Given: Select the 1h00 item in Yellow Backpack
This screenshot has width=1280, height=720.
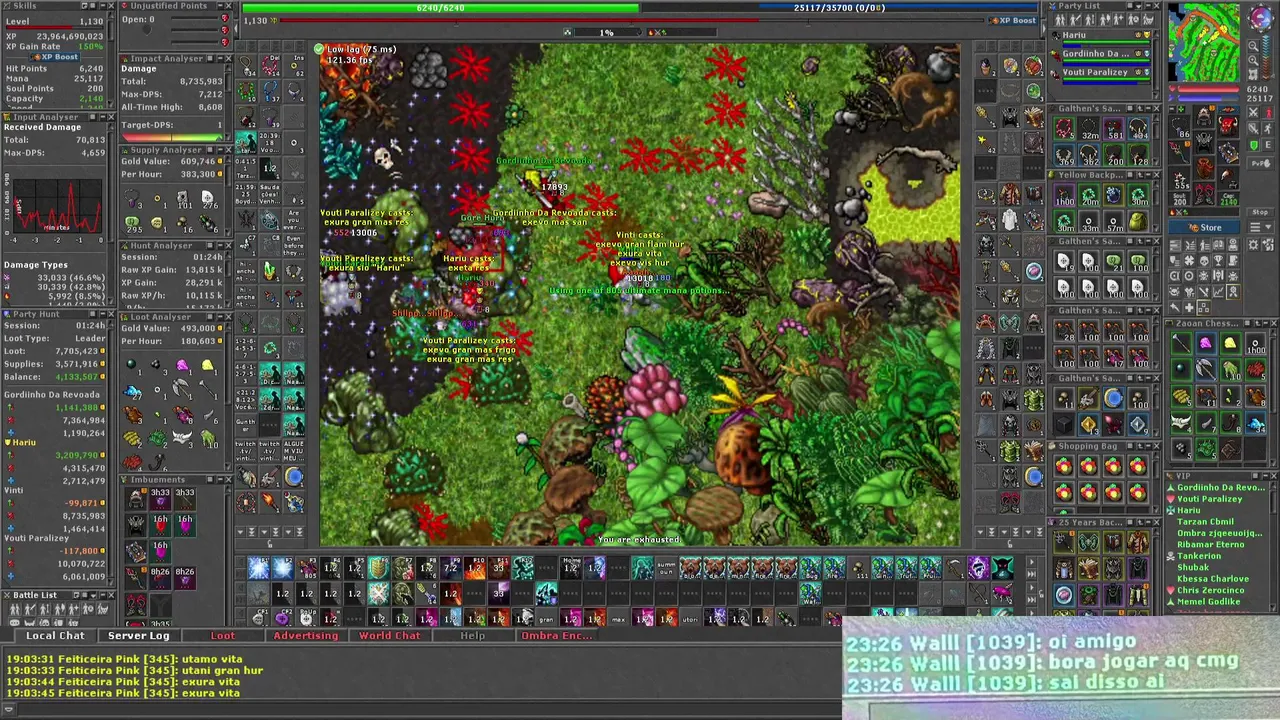Looking at the screenshot, I should click(x=1064, y=196).
